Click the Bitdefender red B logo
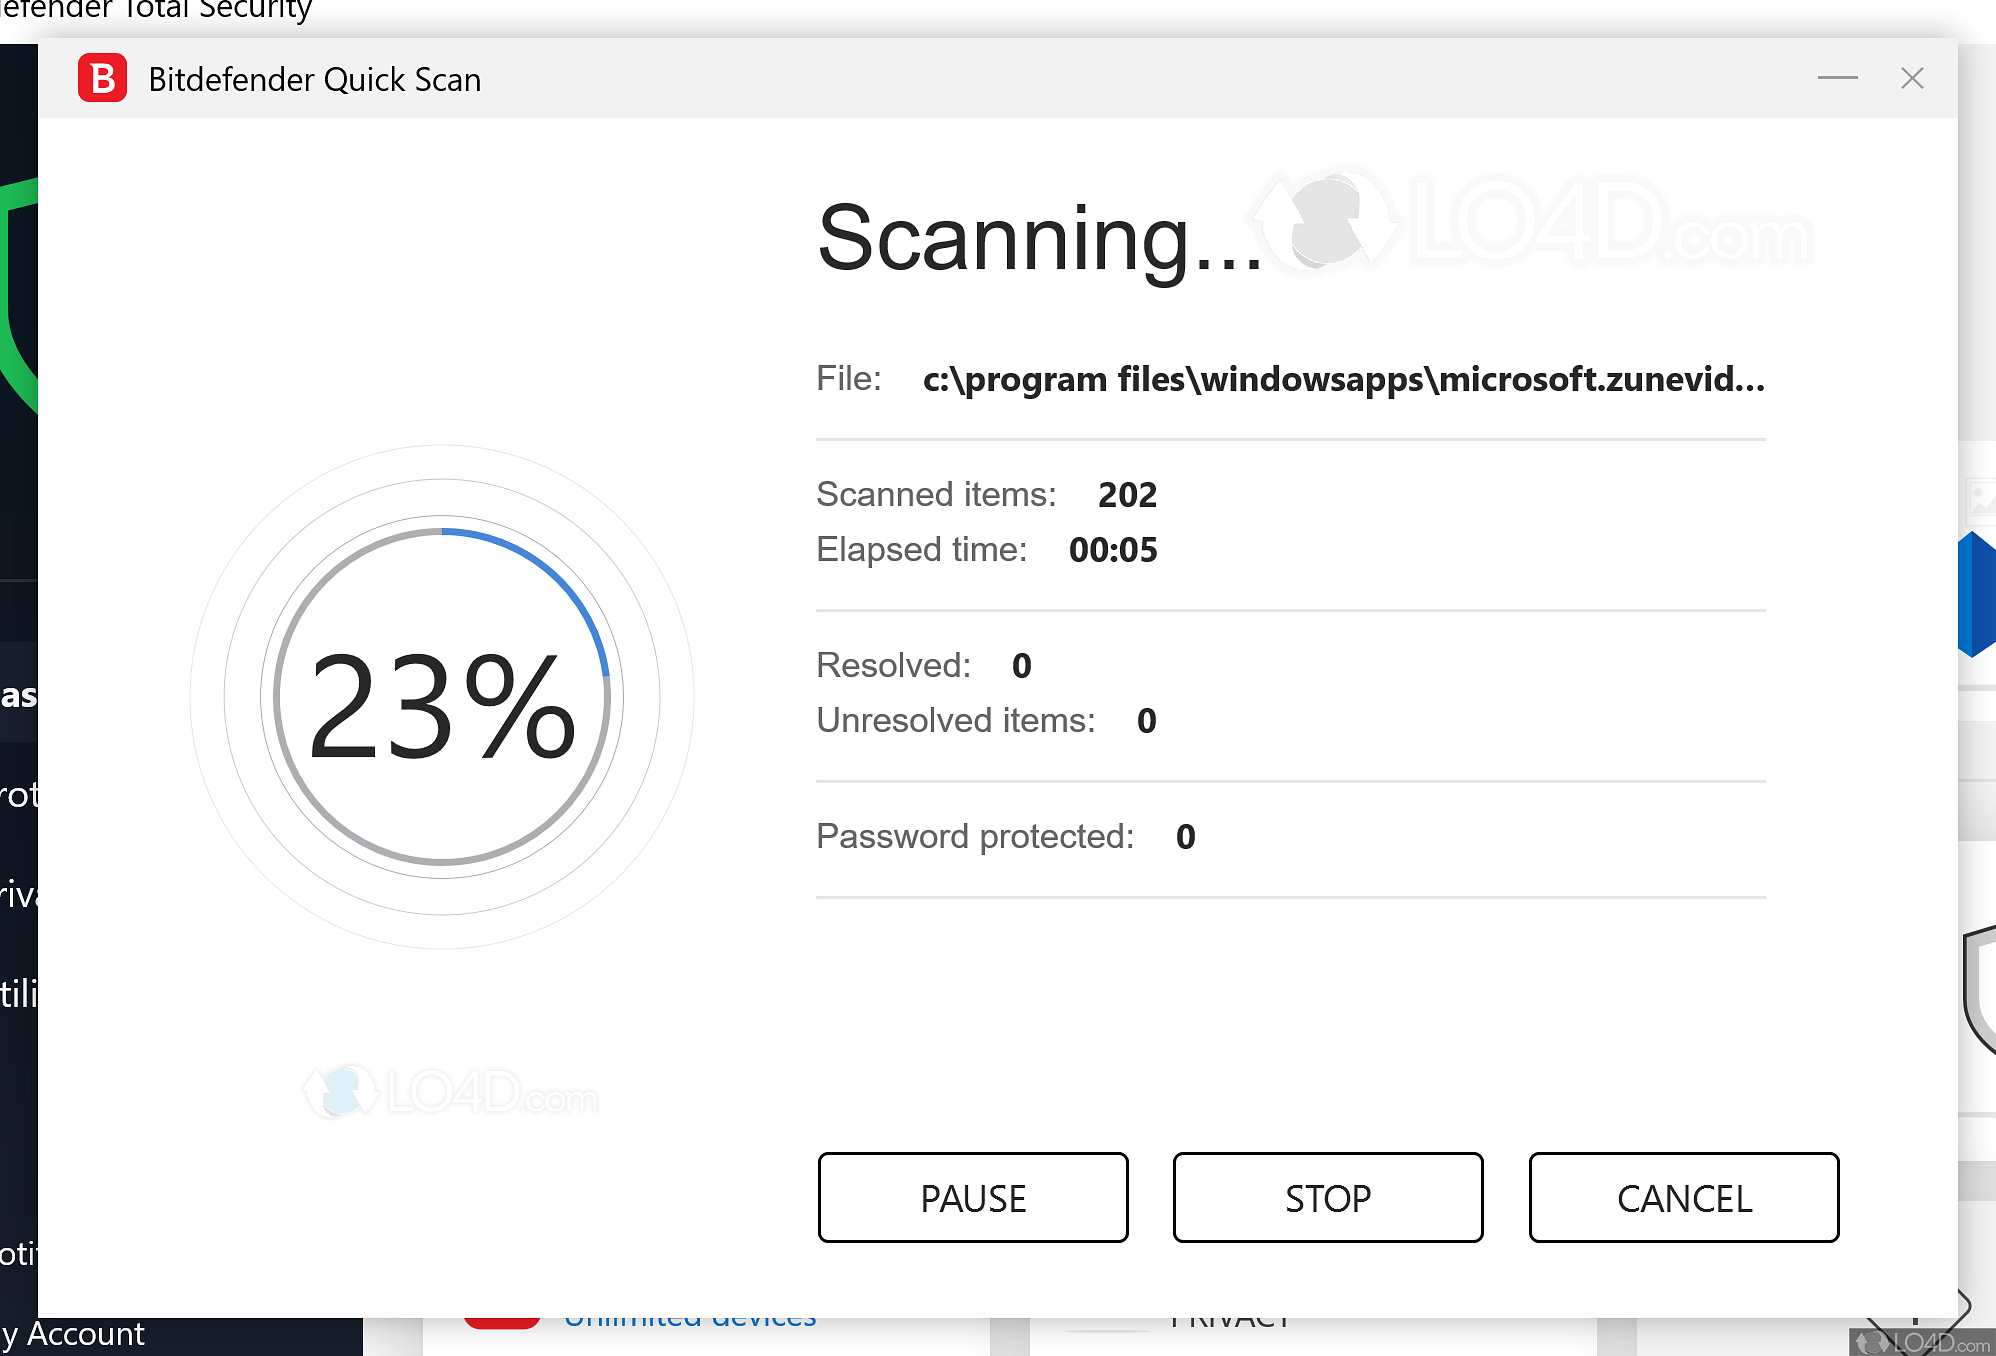Image resolution: width=1996 pixels, height=1356 pixels. (102, 78)
